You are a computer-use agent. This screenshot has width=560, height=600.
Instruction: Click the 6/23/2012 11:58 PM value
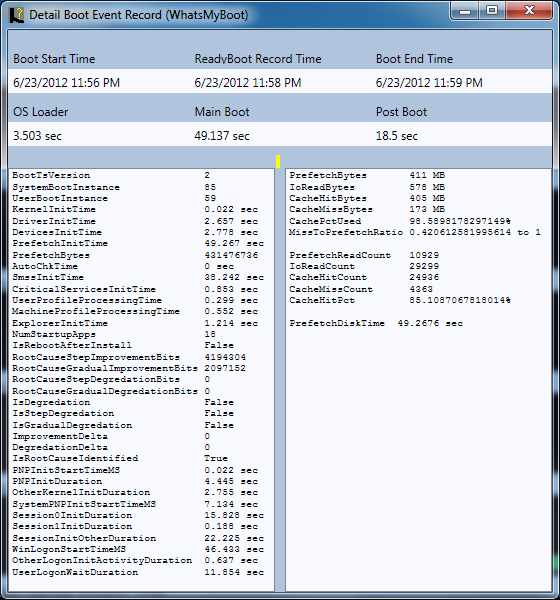tap(248, 83)
